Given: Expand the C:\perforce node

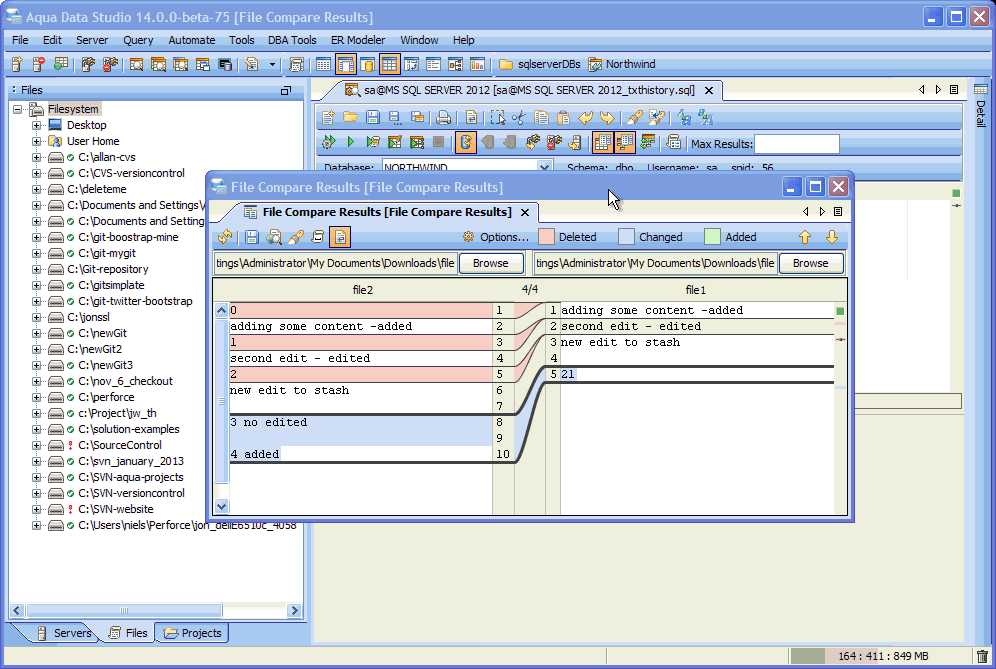Looking at the screenshot, I should pos(36,397).
